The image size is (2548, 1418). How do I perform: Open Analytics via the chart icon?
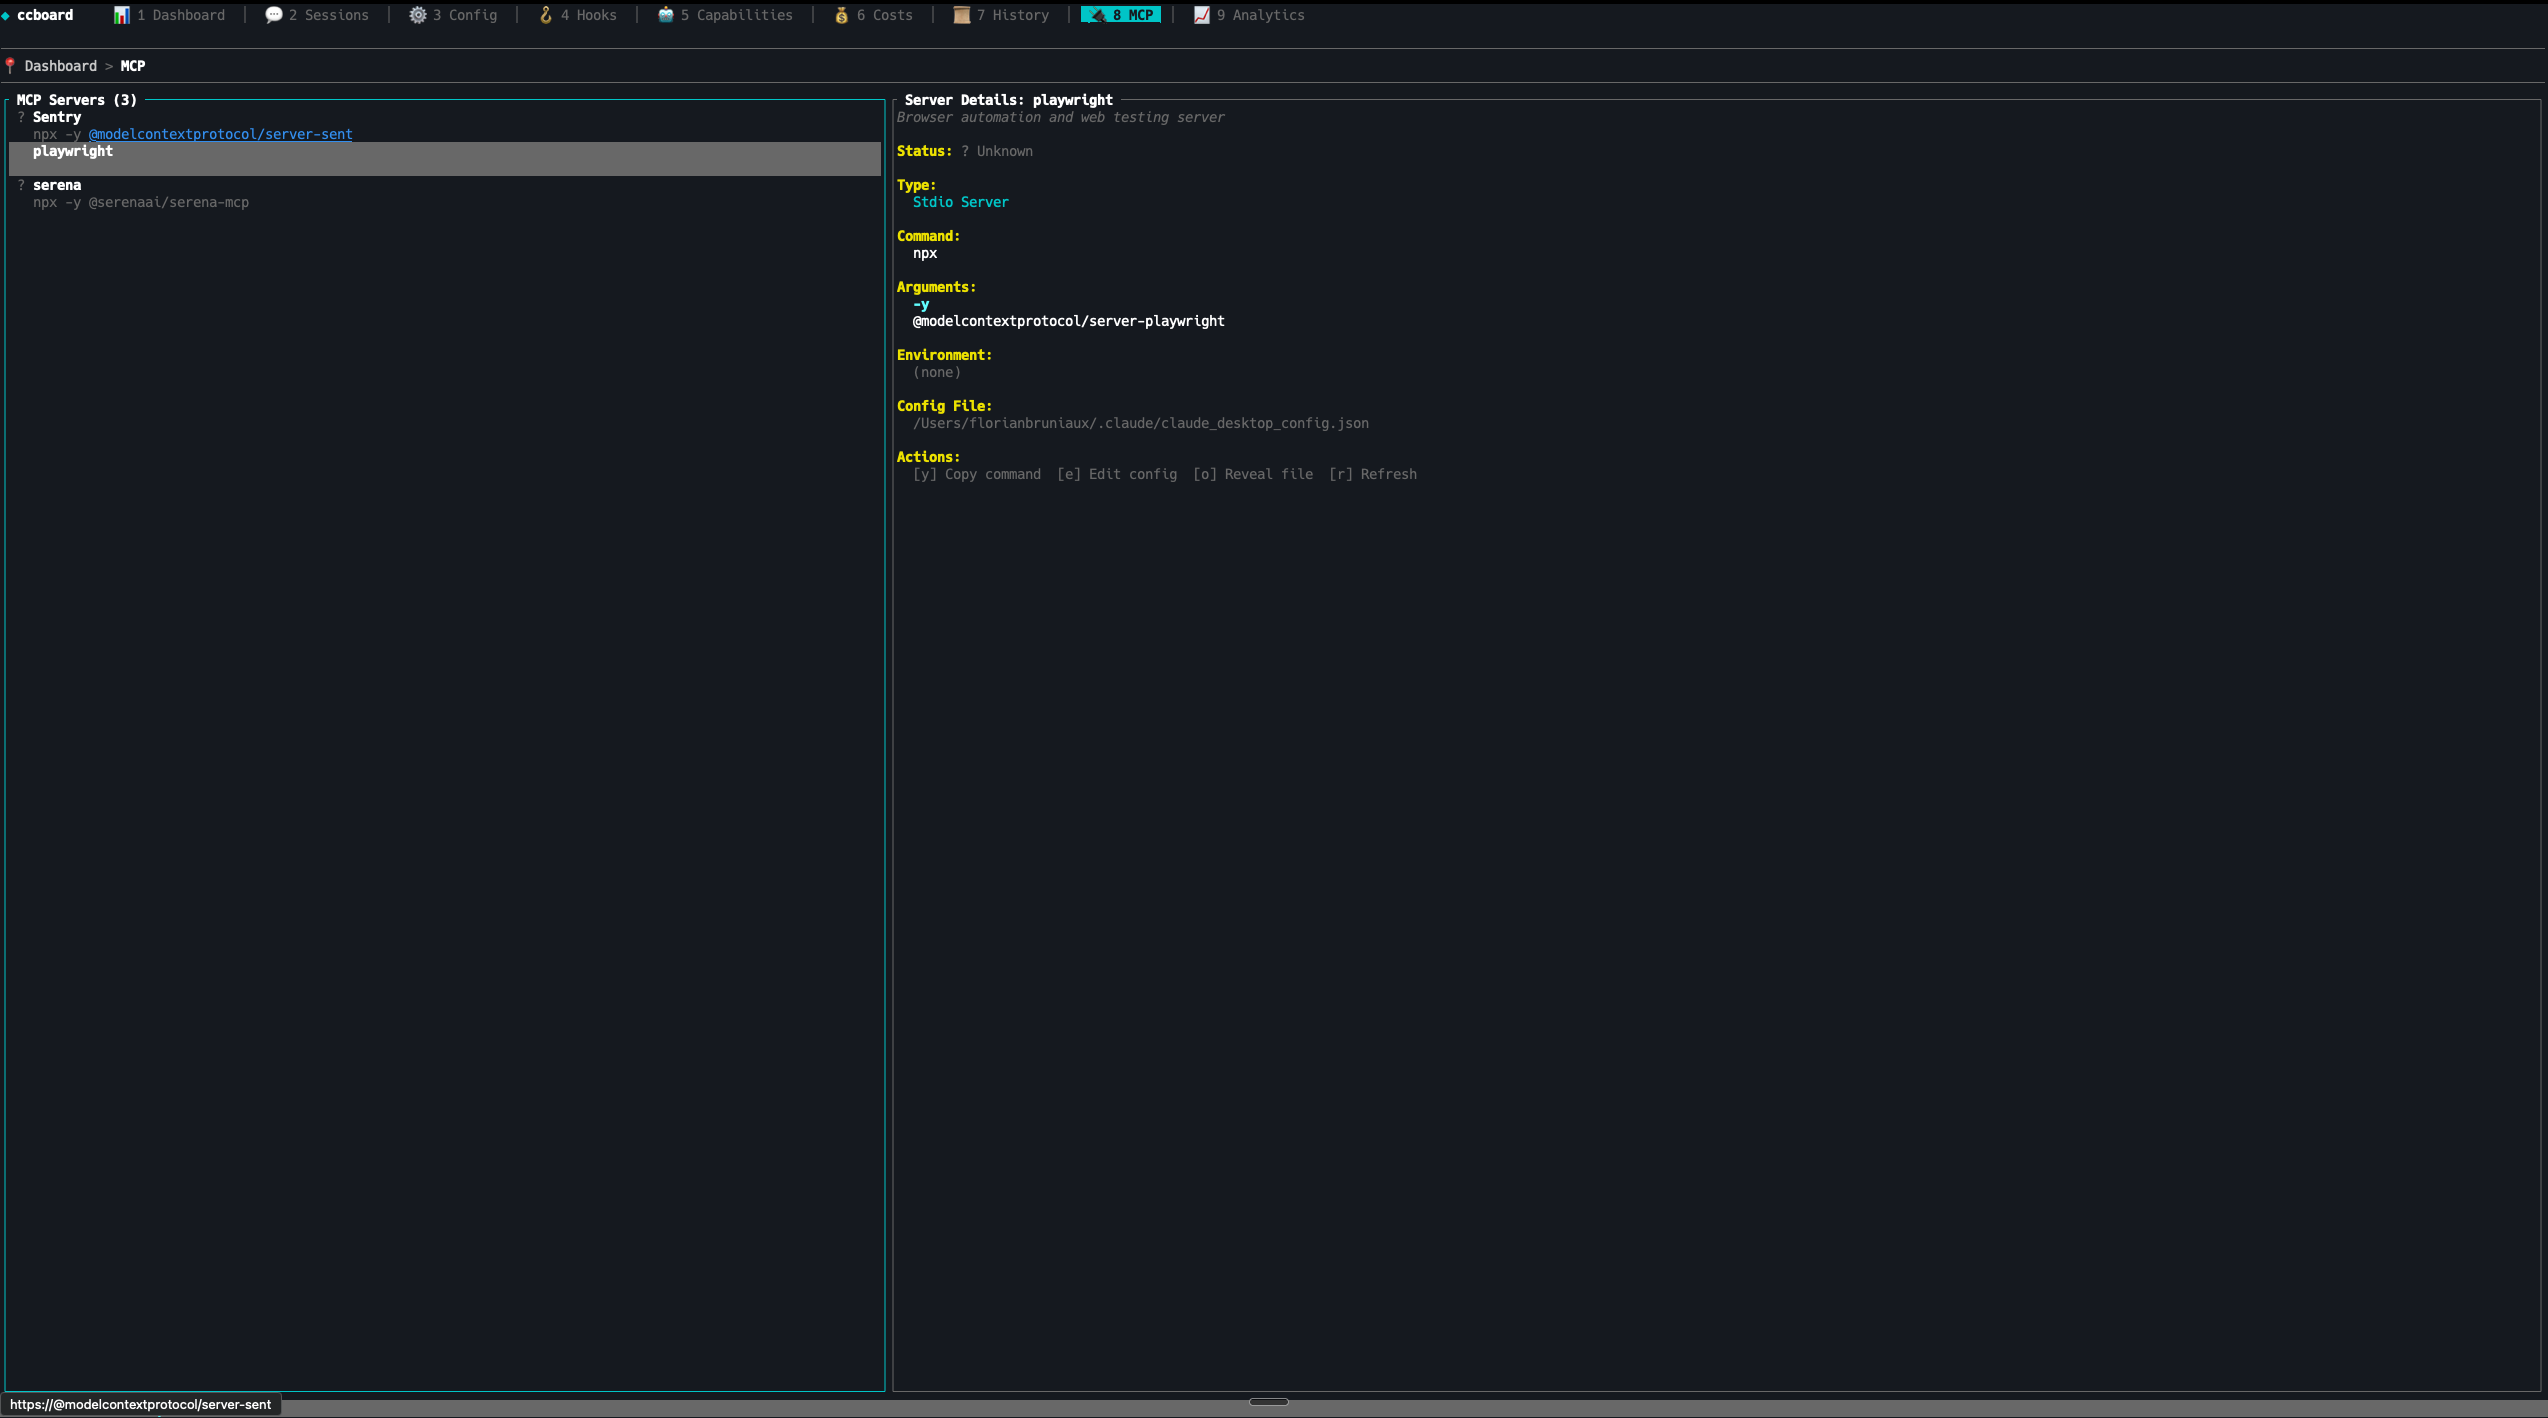click(1200, 15)
